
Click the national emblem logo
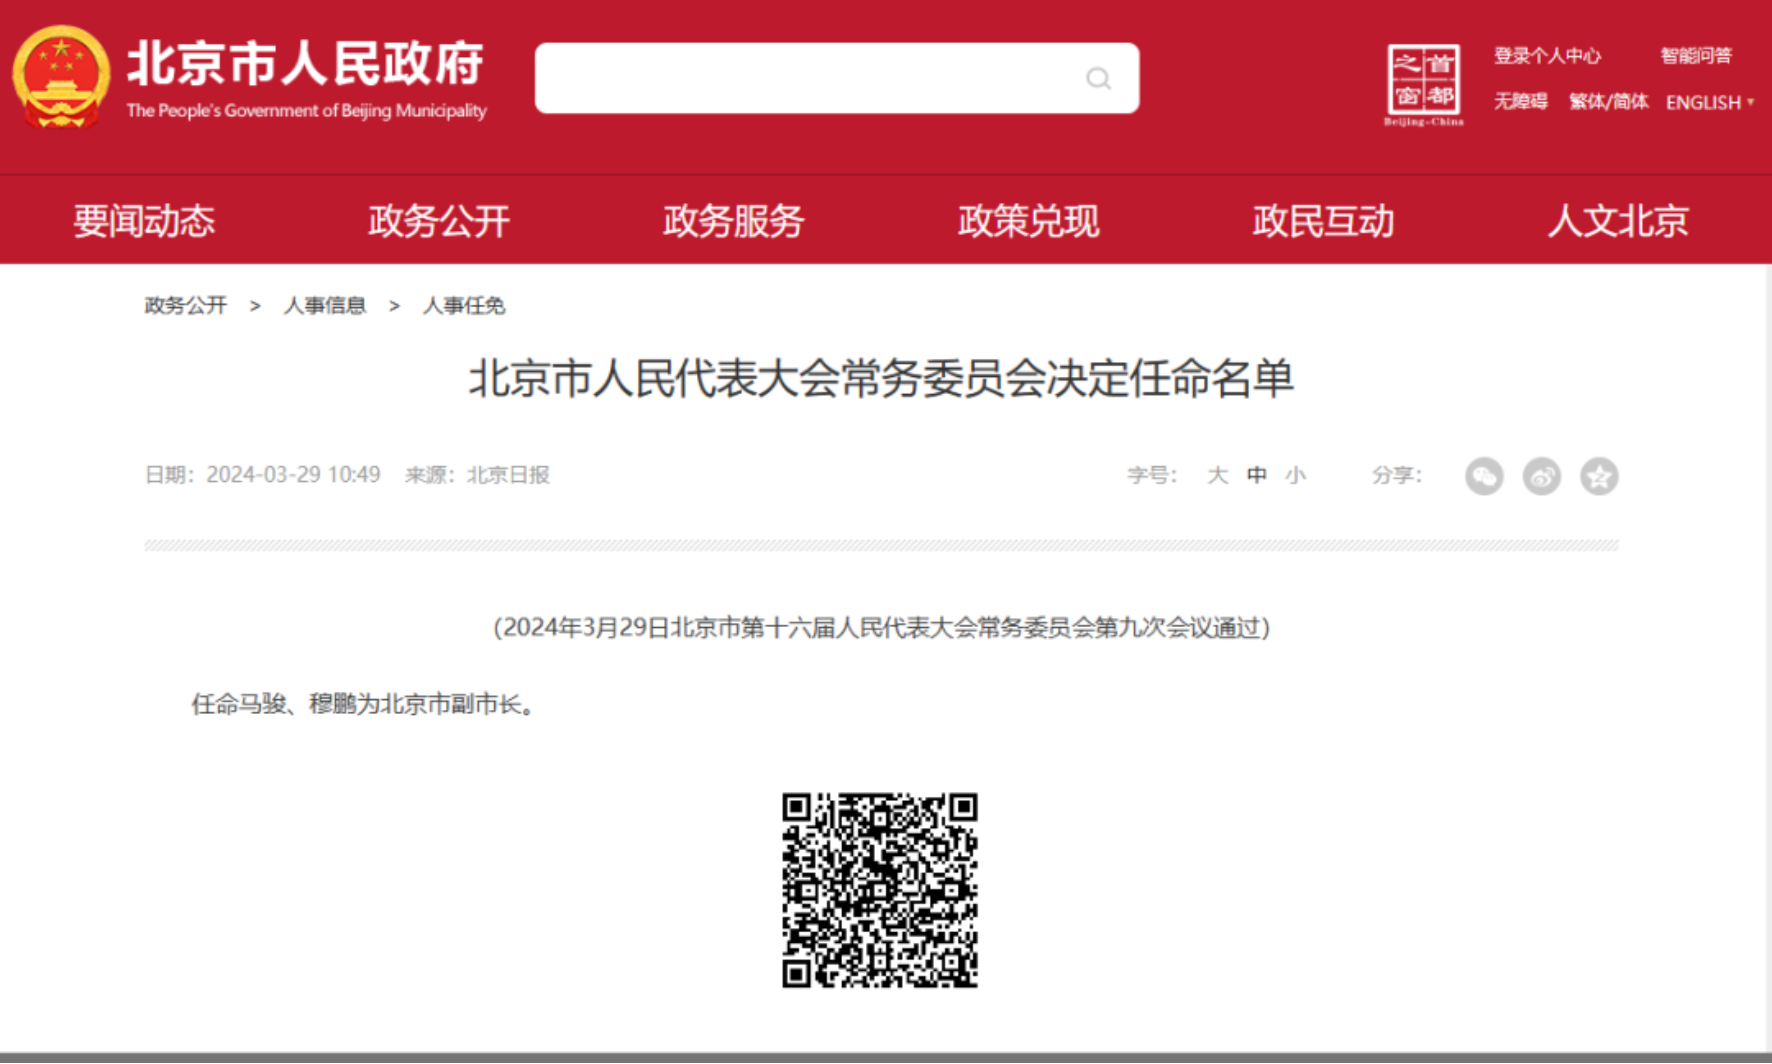(61, 78)
